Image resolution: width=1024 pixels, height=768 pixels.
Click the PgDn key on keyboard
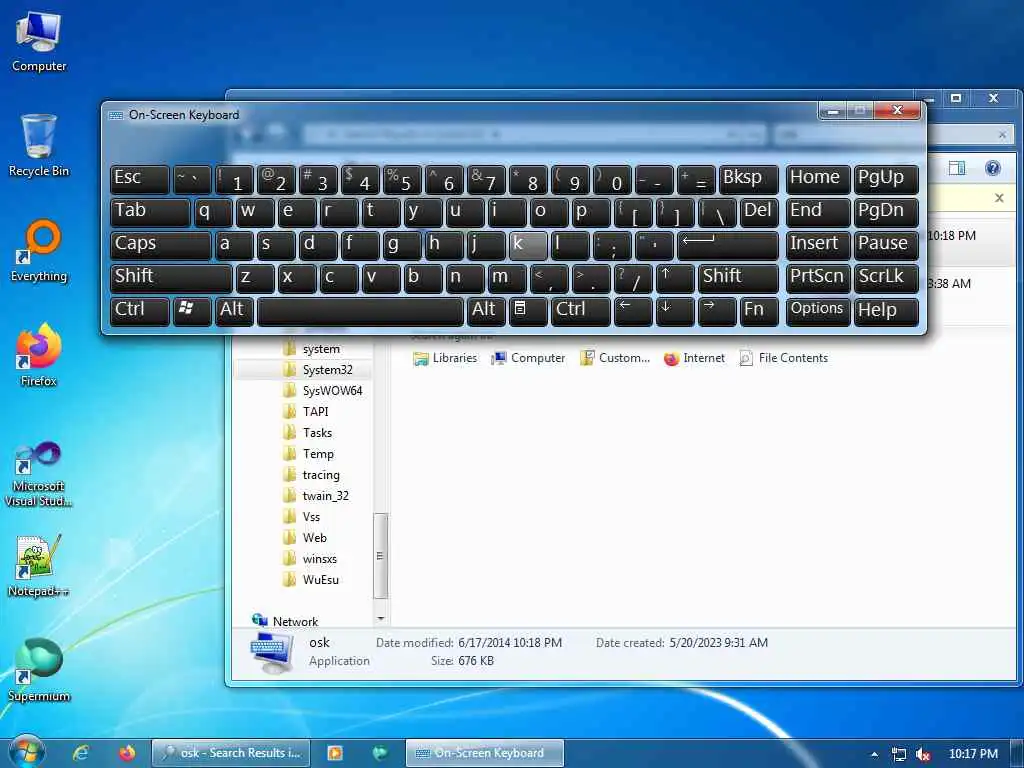(x=886, y=212)
